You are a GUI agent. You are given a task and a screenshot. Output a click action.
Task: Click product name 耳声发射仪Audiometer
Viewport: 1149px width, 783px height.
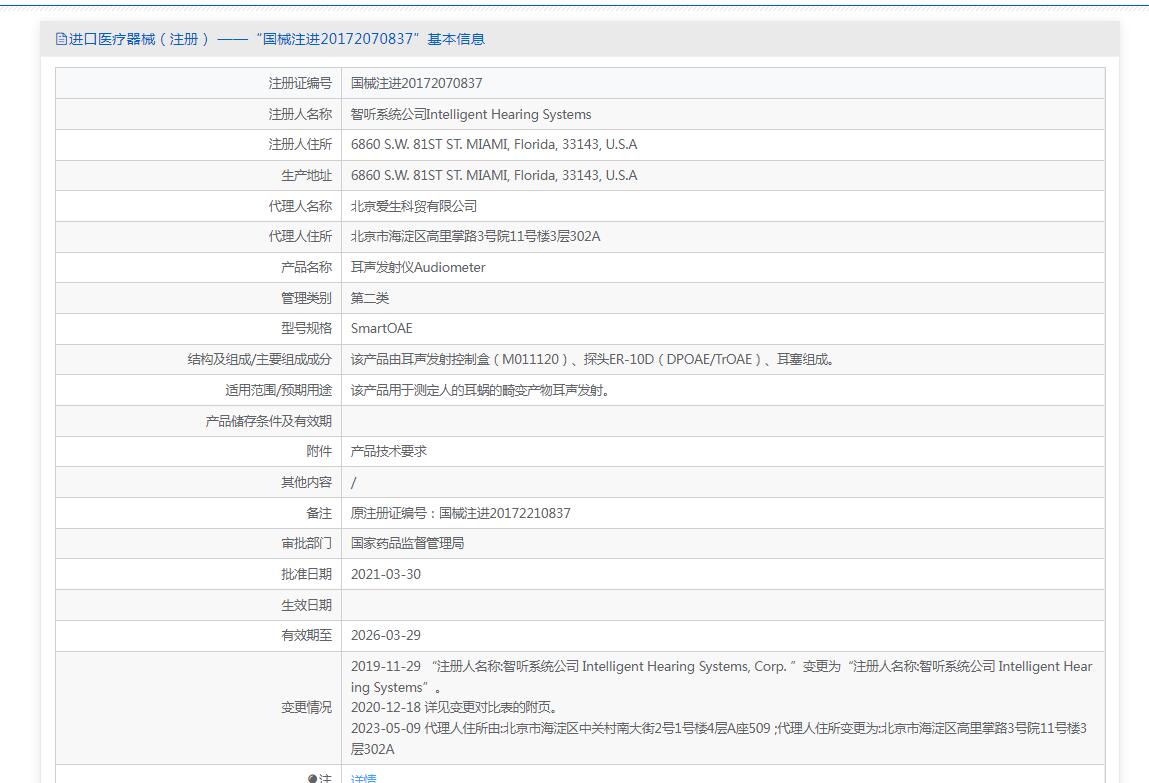(418, 268)
